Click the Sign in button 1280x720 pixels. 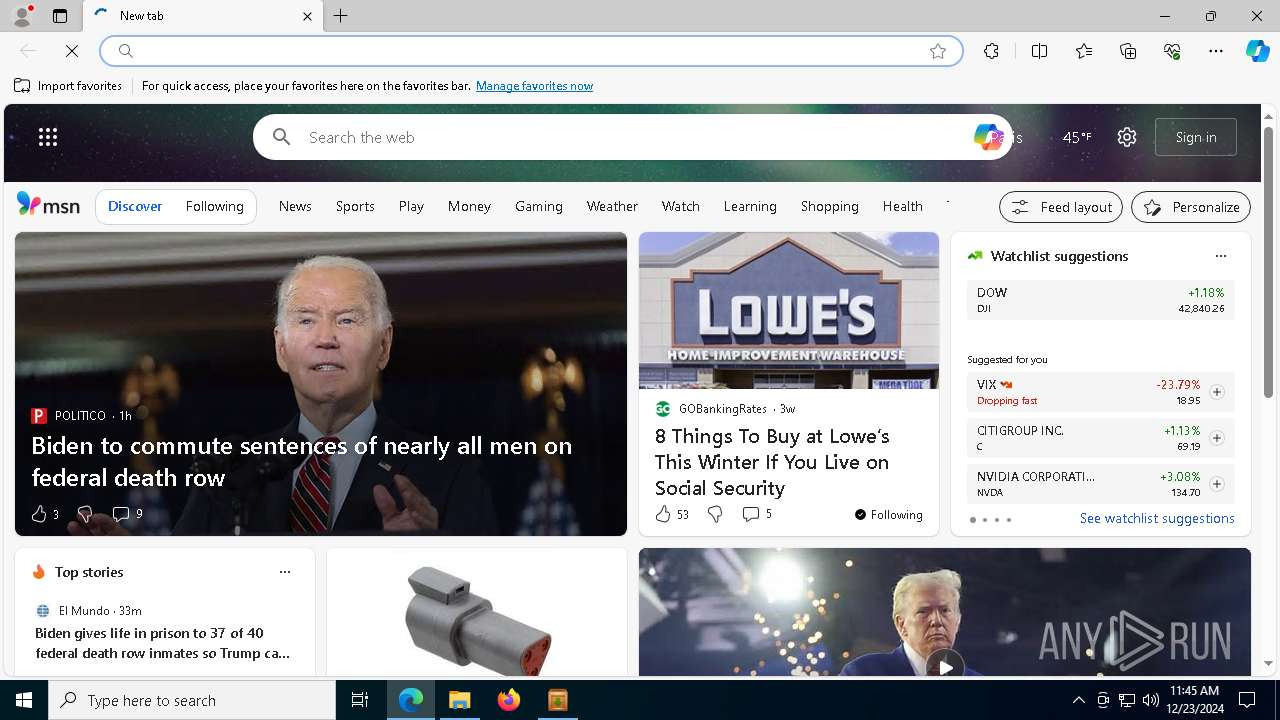1196,137
